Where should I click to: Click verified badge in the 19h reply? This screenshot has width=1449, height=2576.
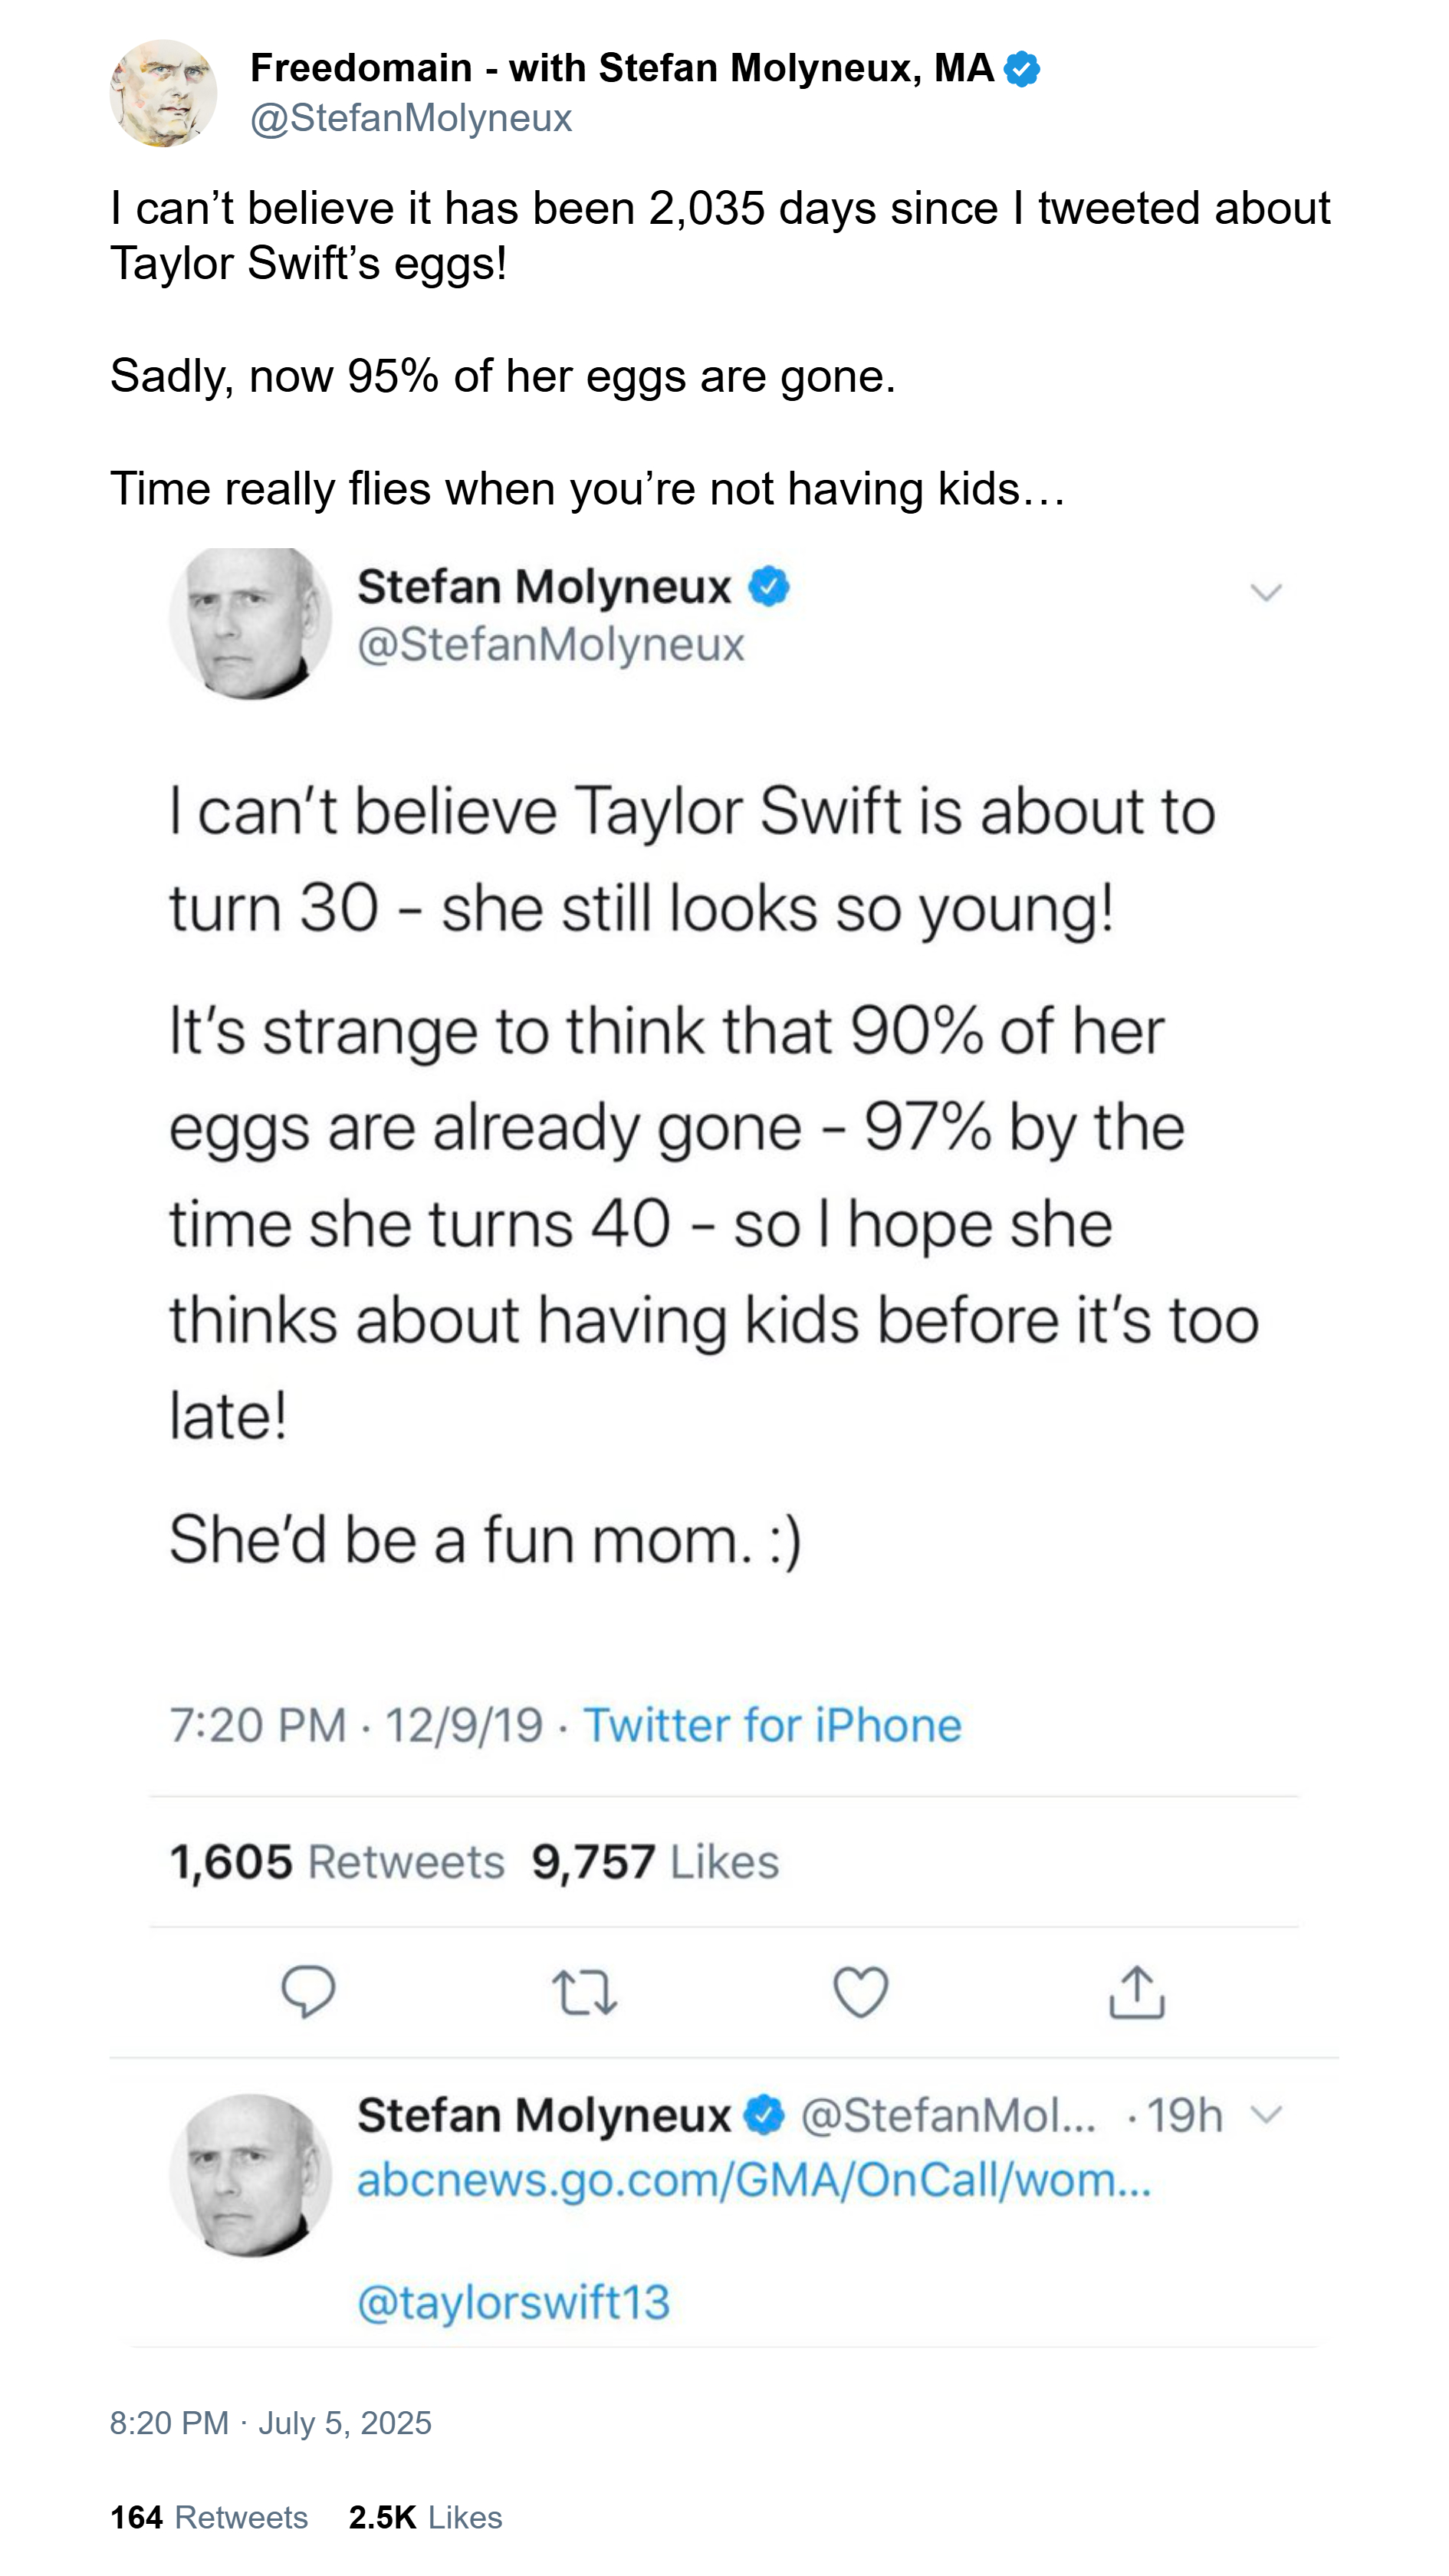point(766,2115)
